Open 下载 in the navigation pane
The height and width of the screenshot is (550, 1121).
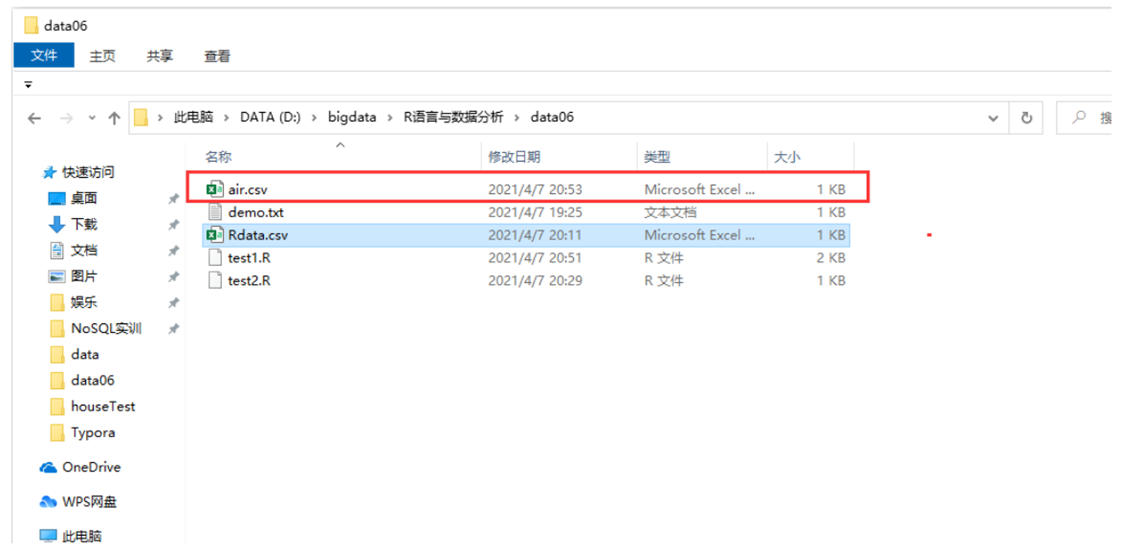(84, 225)
